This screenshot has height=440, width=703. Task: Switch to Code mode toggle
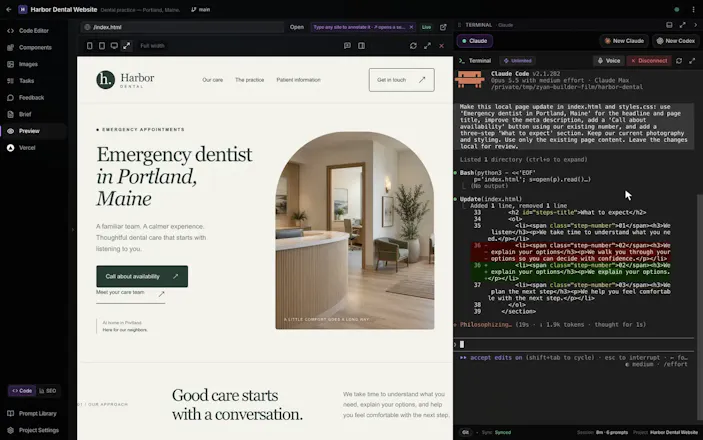coord(22,391)
